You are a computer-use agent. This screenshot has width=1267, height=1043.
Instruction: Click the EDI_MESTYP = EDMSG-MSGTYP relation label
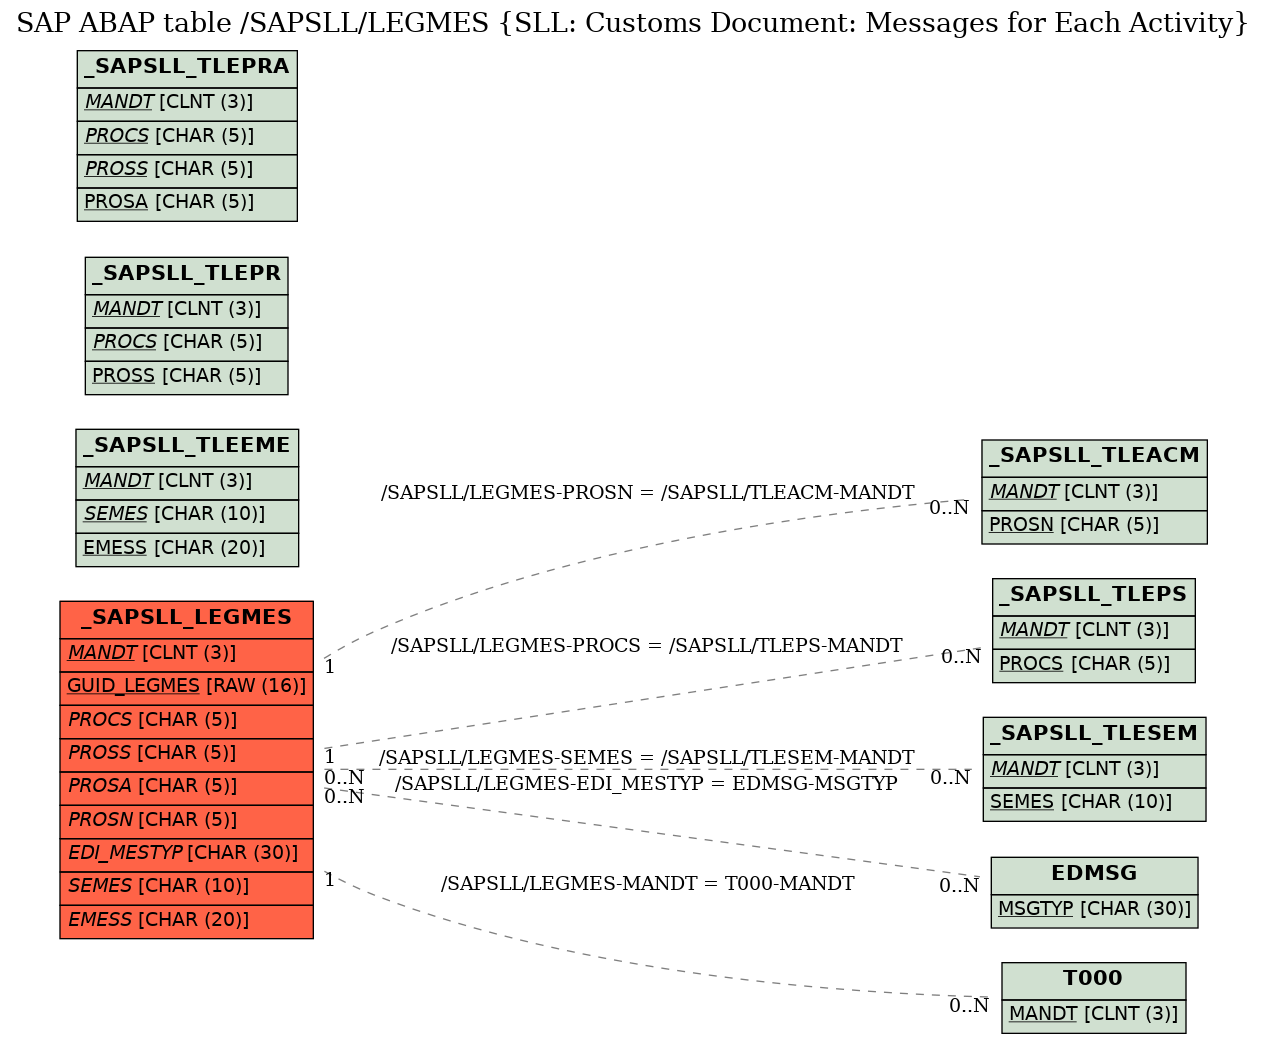click(x=646, y=784)
